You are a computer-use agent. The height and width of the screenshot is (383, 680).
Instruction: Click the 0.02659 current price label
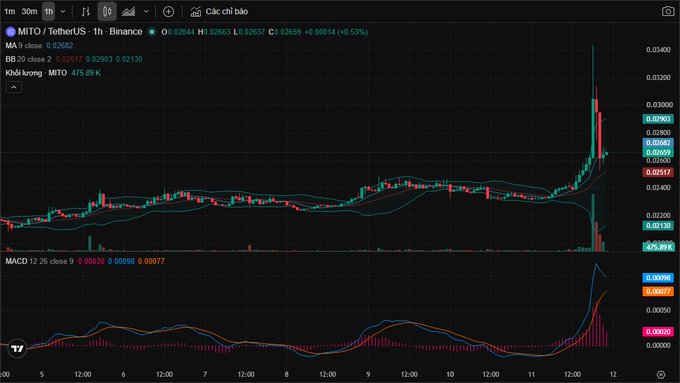pyautogui.click(x=658, y=152)
